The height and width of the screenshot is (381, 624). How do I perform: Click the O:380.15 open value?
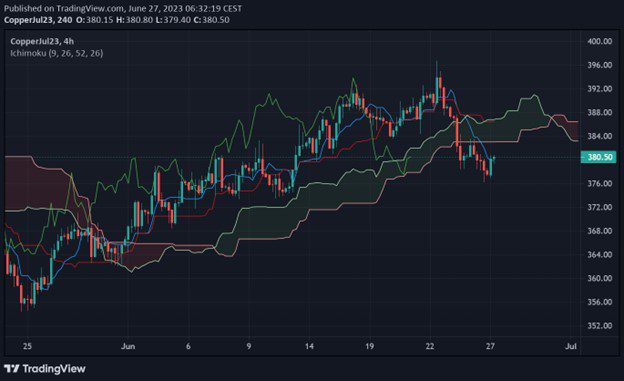click(x=95, y=20)
